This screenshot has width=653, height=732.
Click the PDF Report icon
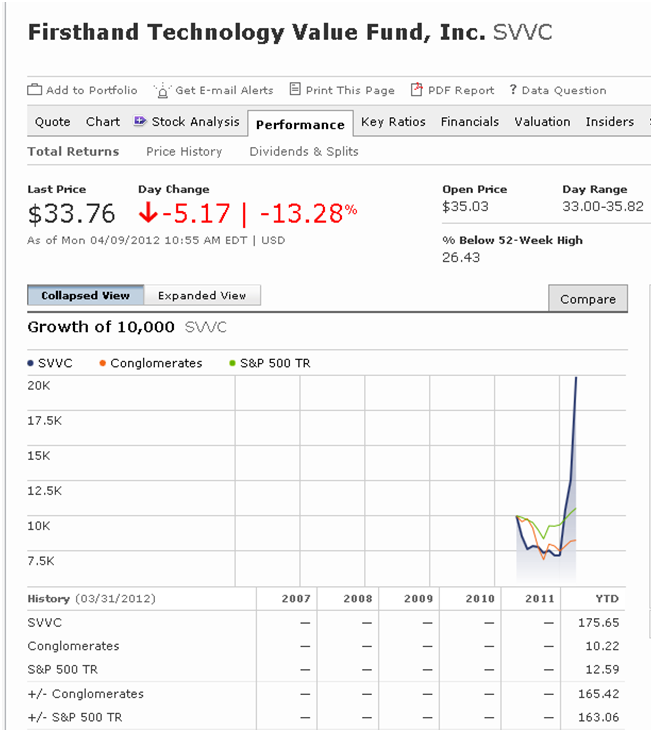tap(417, 90)
